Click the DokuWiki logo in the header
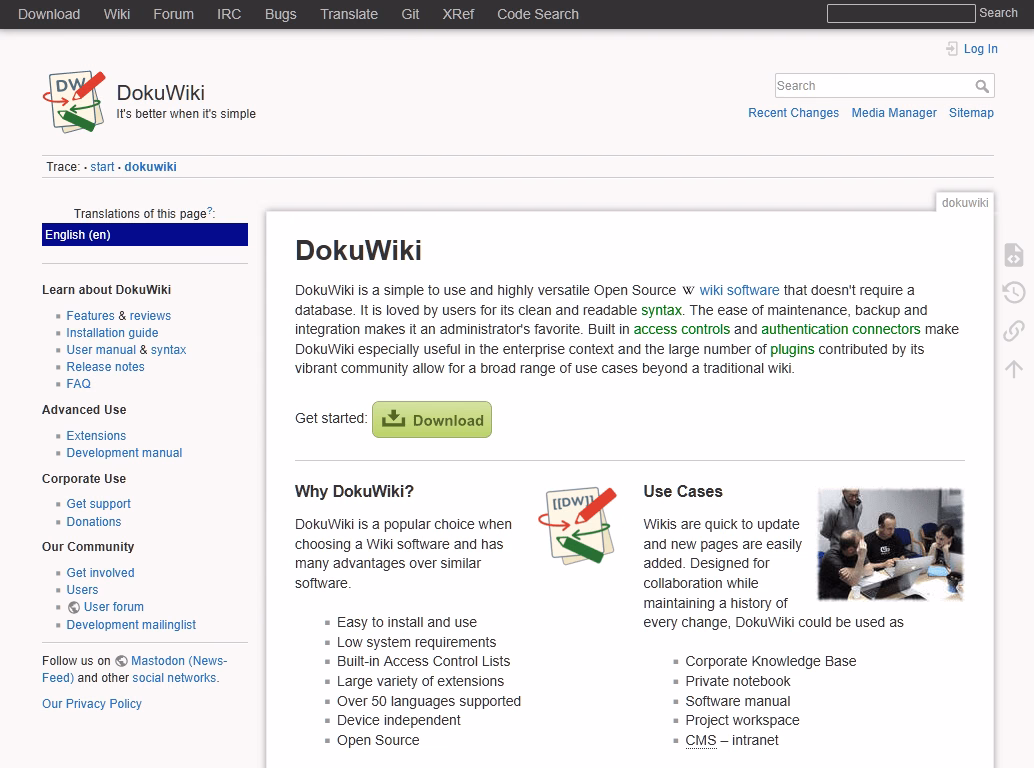1034x768 pixels. 75,102
